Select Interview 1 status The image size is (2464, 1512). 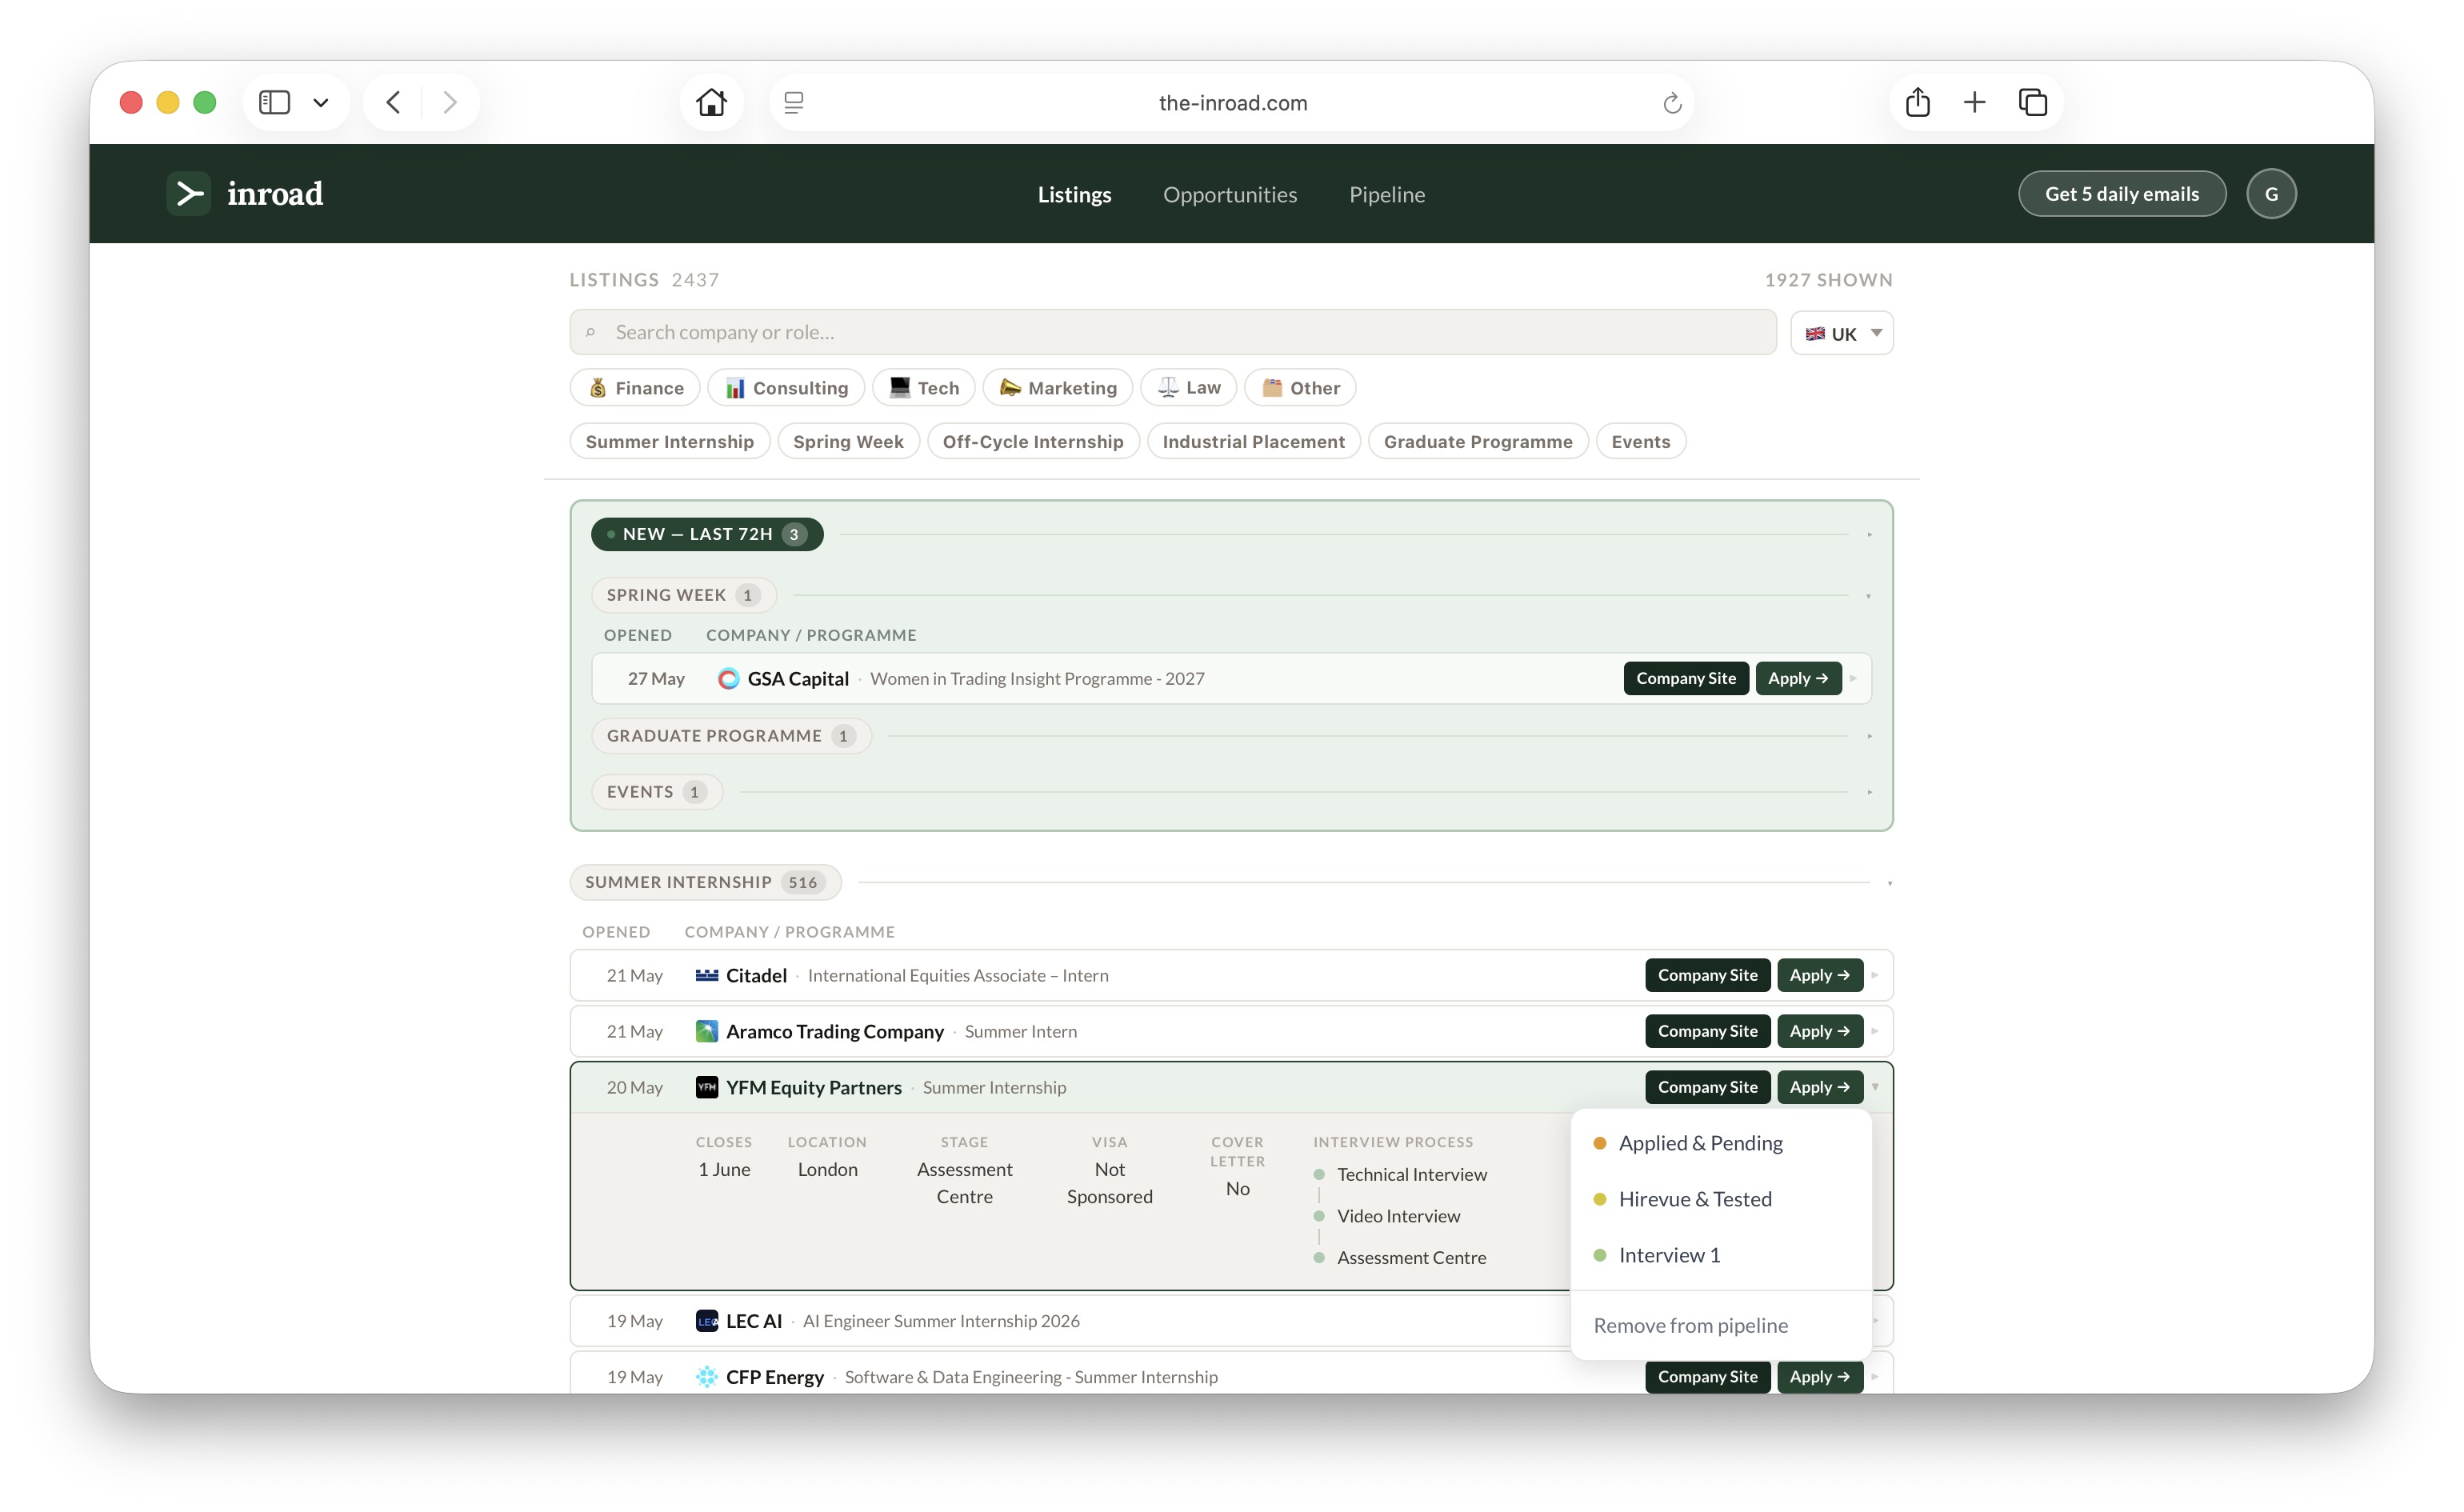[1720, 1255]
